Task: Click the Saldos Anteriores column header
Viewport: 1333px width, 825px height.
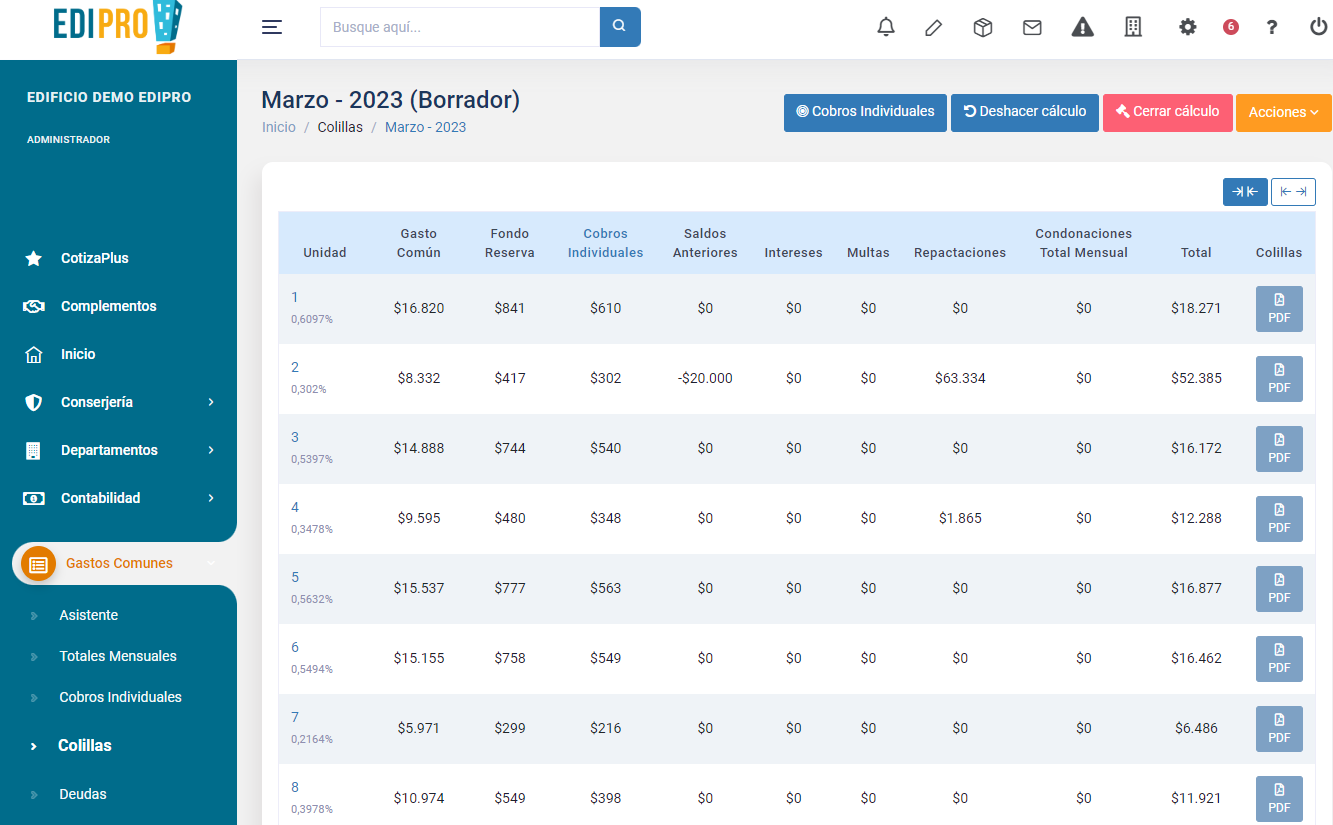Action: 705,243
